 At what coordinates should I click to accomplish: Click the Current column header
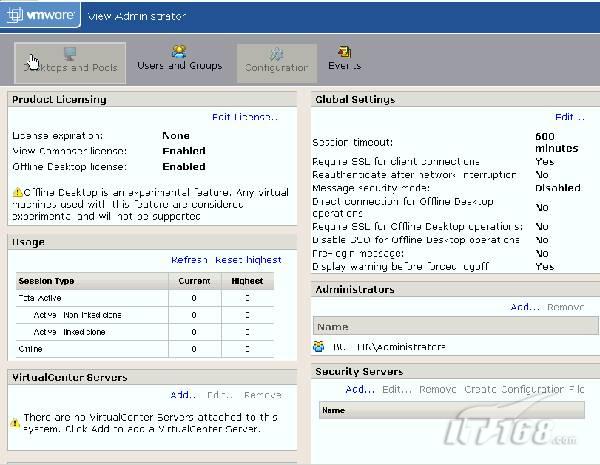(x=194, y=281)
